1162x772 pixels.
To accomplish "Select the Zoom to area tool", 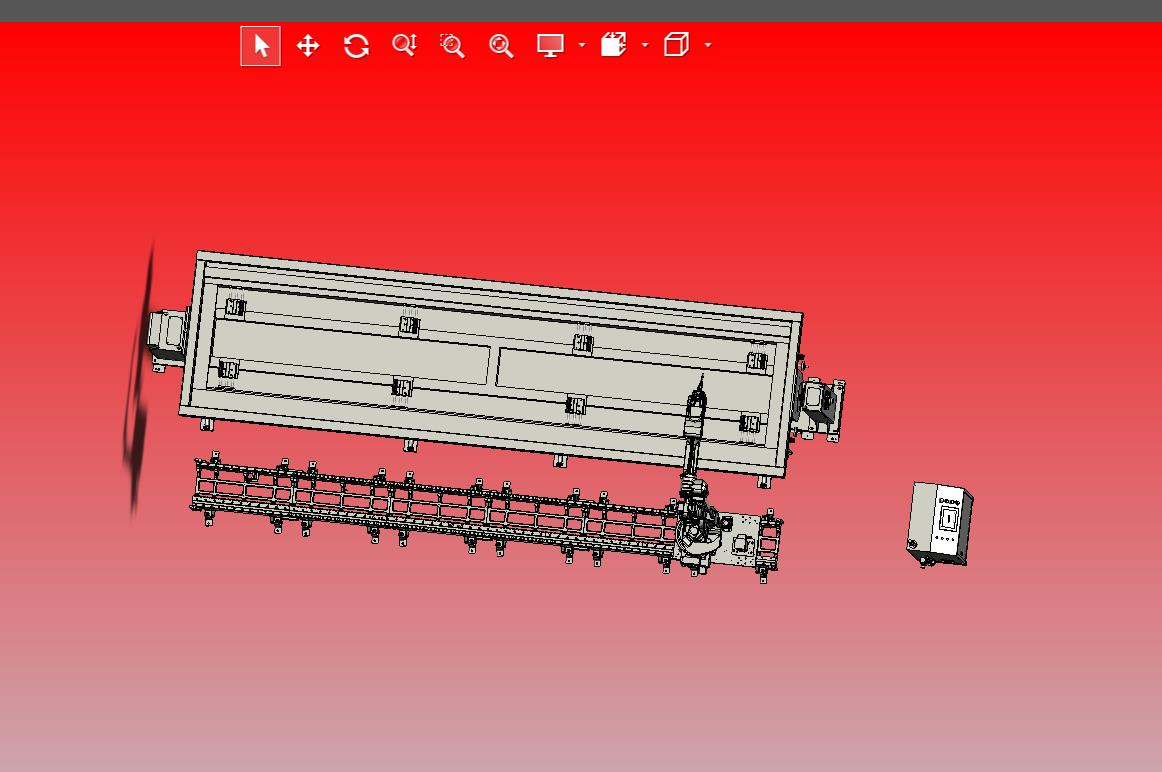I will [452, 45].
